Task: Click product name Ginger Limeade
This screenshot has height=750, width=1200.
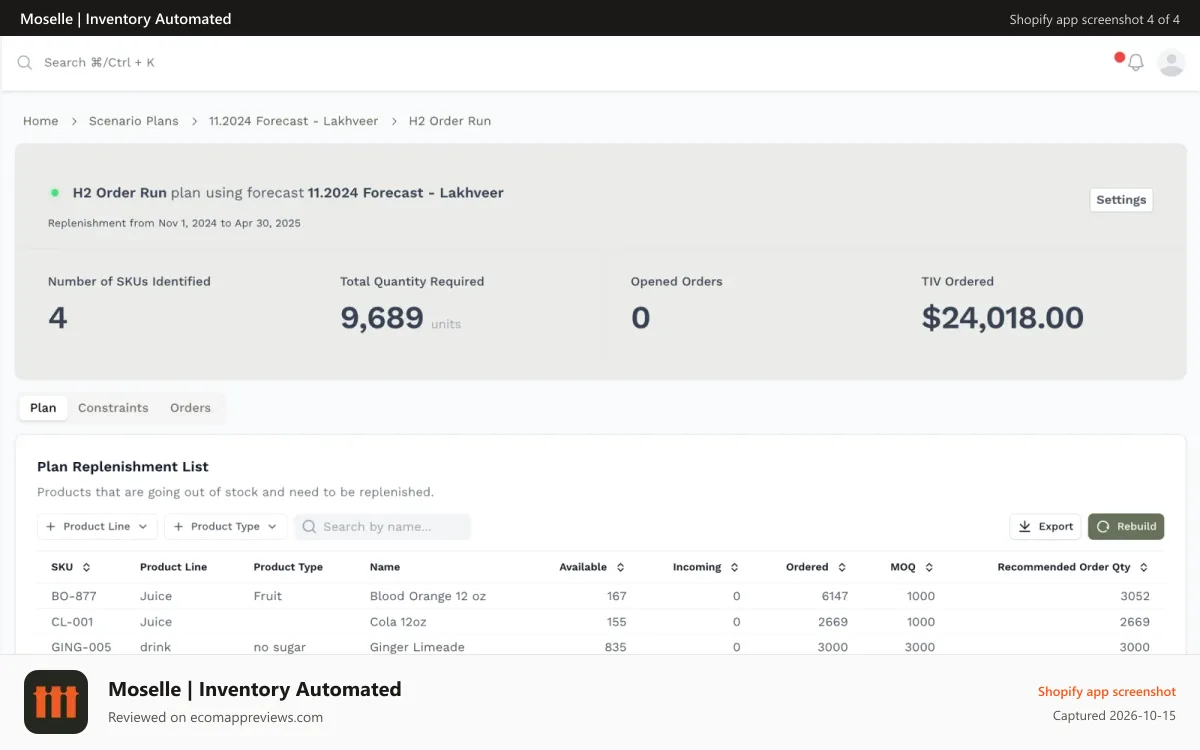Action: (x=417, y=647)
